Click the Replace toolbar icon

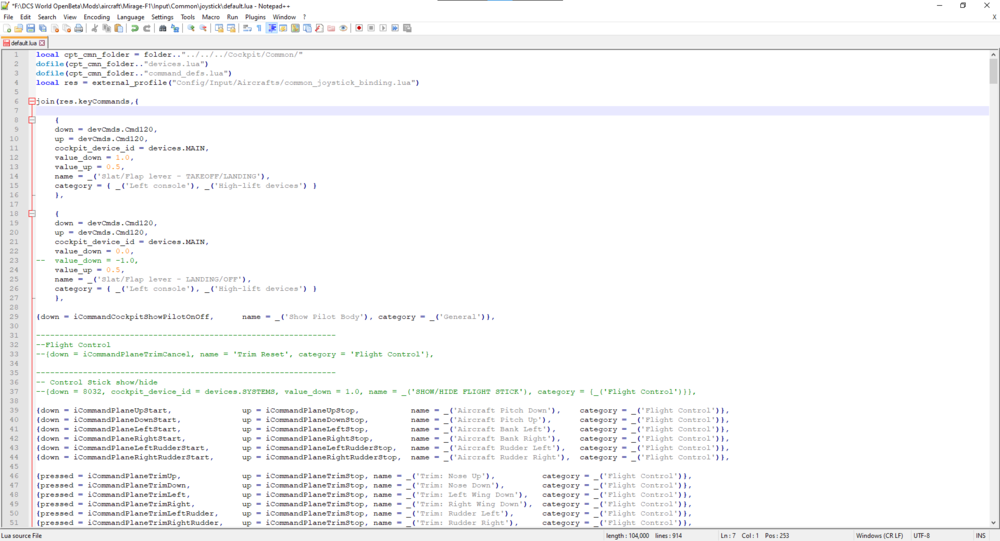click(175, 28)
